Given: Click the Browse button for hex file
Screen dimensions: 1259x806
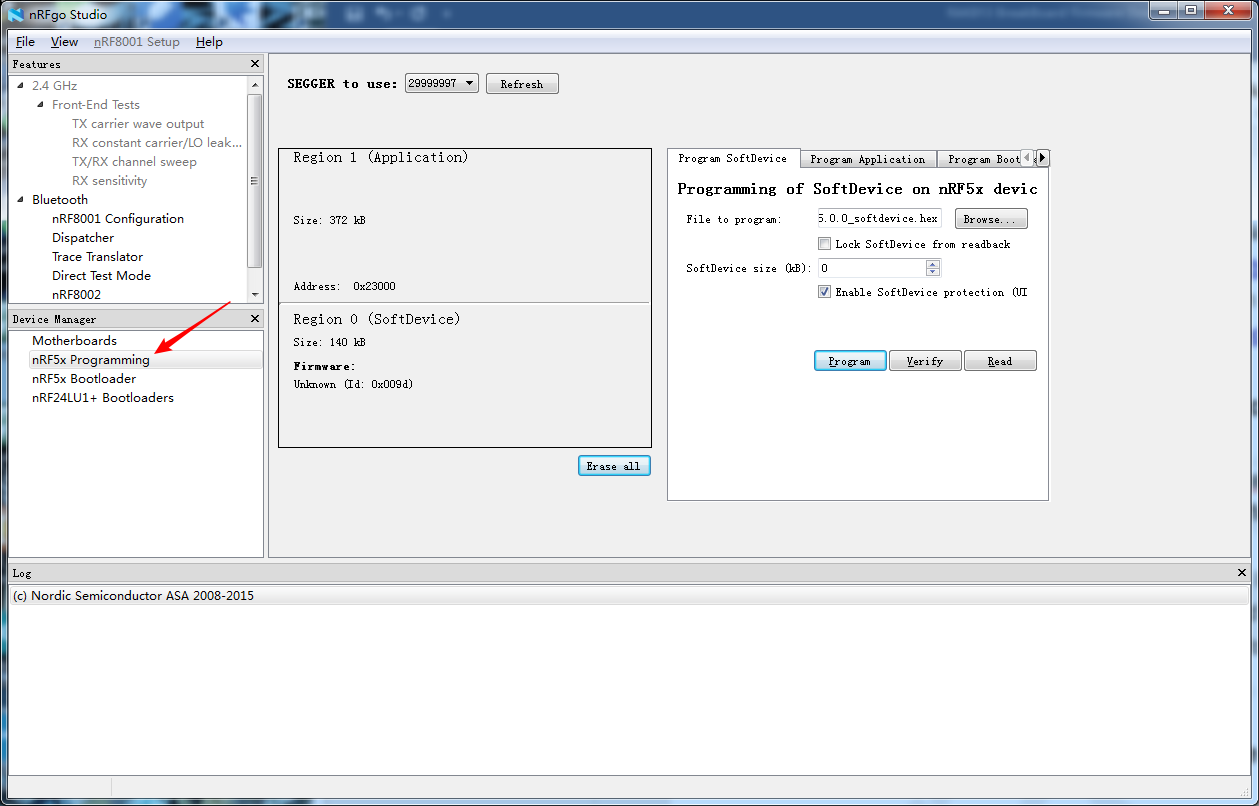Looking at the screenshot, I should (x=991, y=219).
